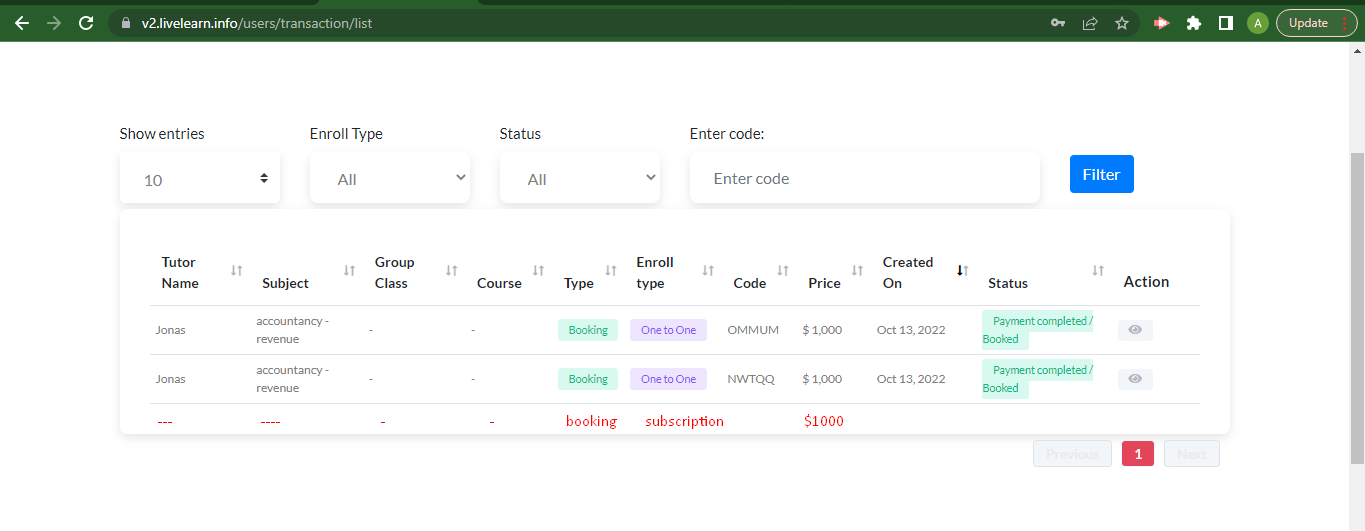Image resolution: width=1365 pixels, height=531 pixels.
Task: Click One to One badge in OMMUM row
Action: [x=668, y=330]
